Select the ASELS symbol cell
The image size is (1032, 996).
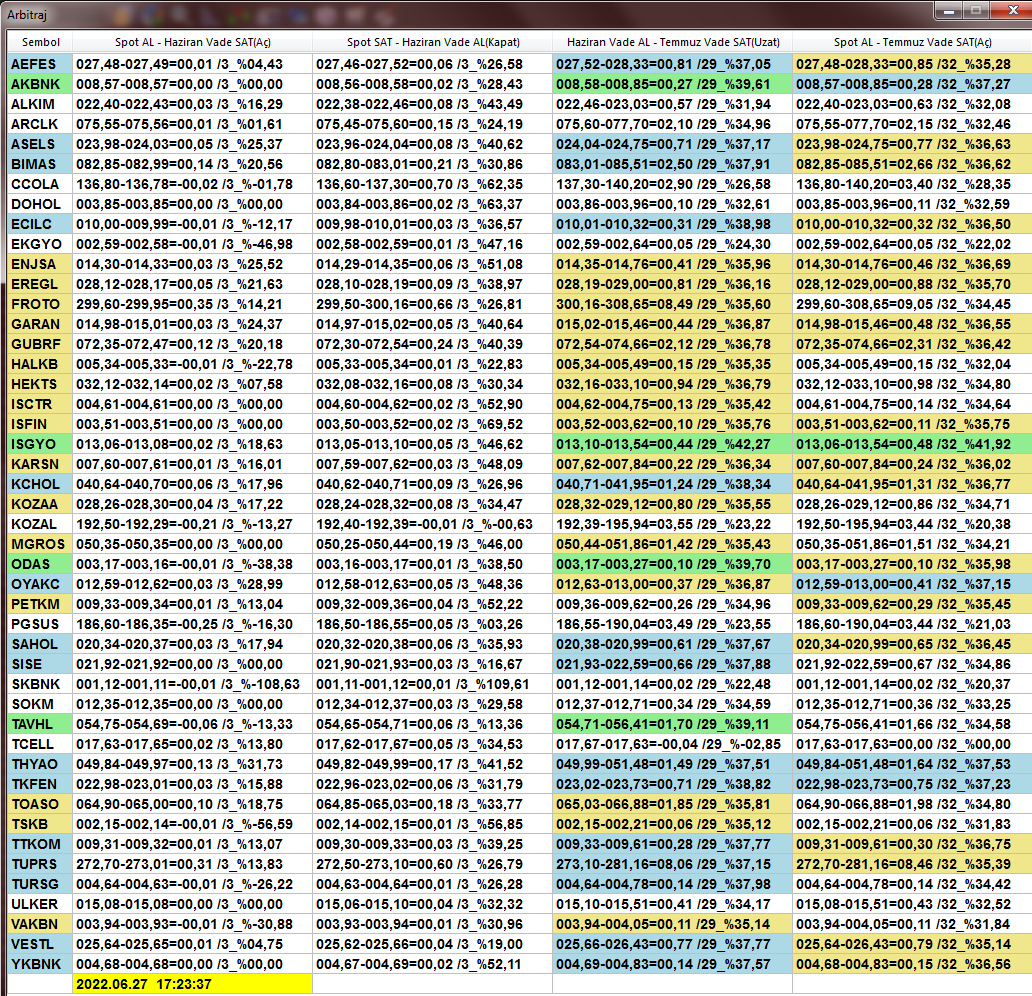pyautogui.click(x=39, y=144)
